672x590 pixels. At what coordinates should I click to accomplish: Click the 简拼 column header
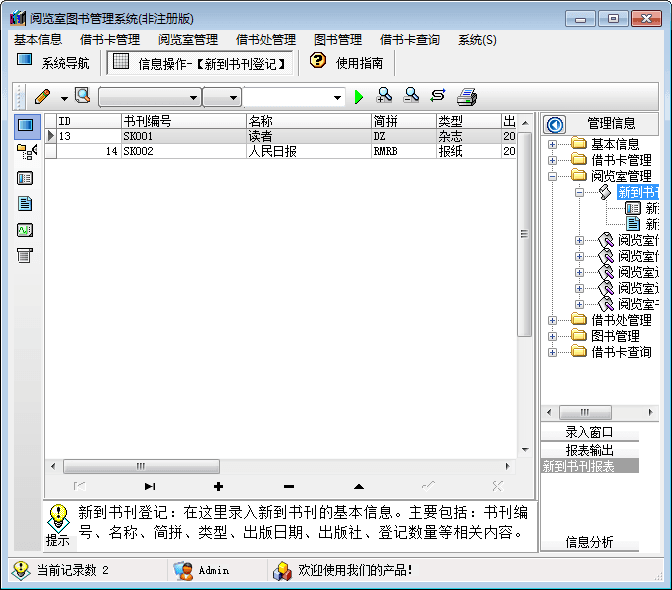coord(403,121)
